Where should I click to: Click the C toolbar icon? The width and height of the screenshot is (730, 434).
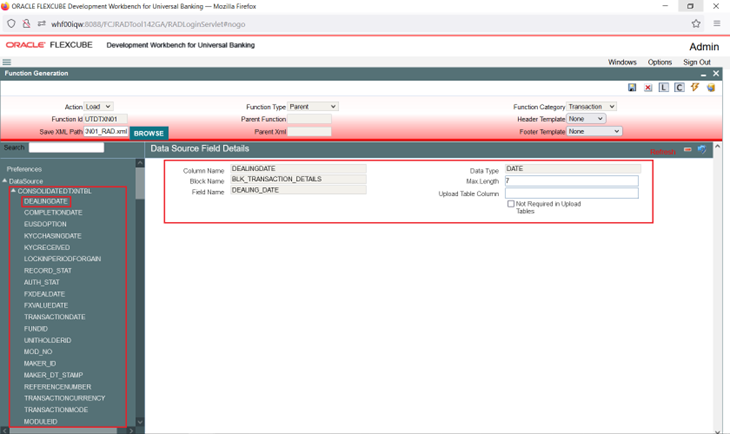[x=679, y=88]
